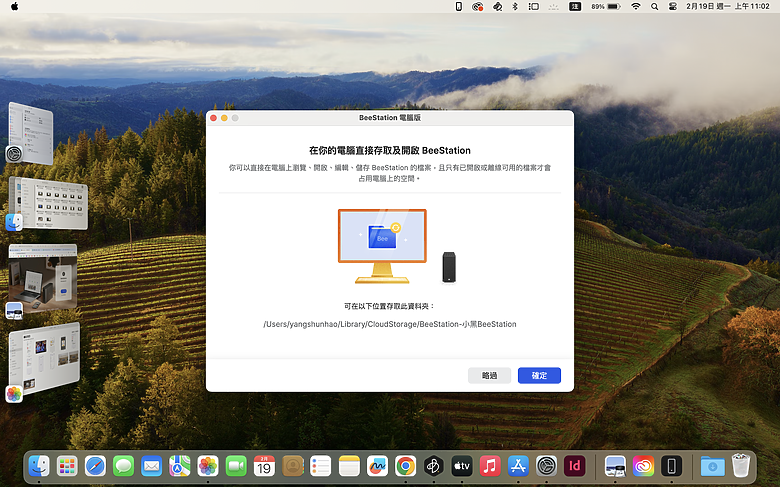Minimize the BeeStation window with yellow button
This screenshot has height=487, width=780.
pyautogui.click(x=224, y=118)
